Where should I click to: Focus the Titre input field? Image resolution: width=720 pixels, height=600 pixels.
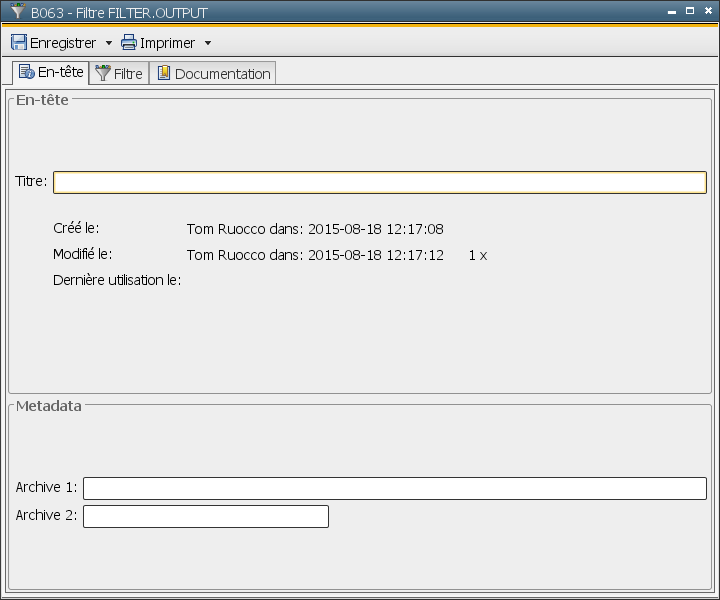coord(380,182)
